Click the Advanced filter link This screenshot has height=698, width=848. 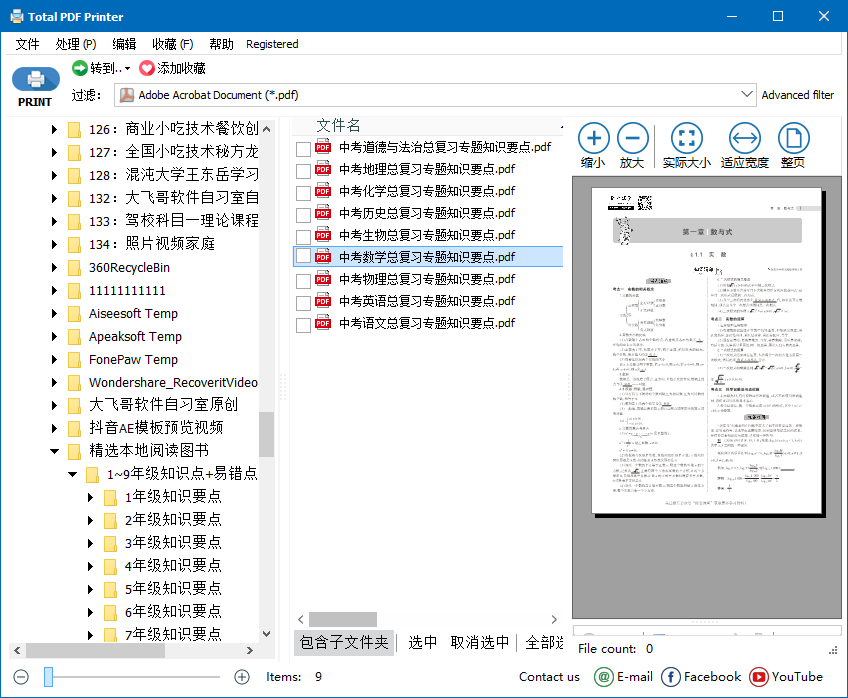[x=798, y=93]
